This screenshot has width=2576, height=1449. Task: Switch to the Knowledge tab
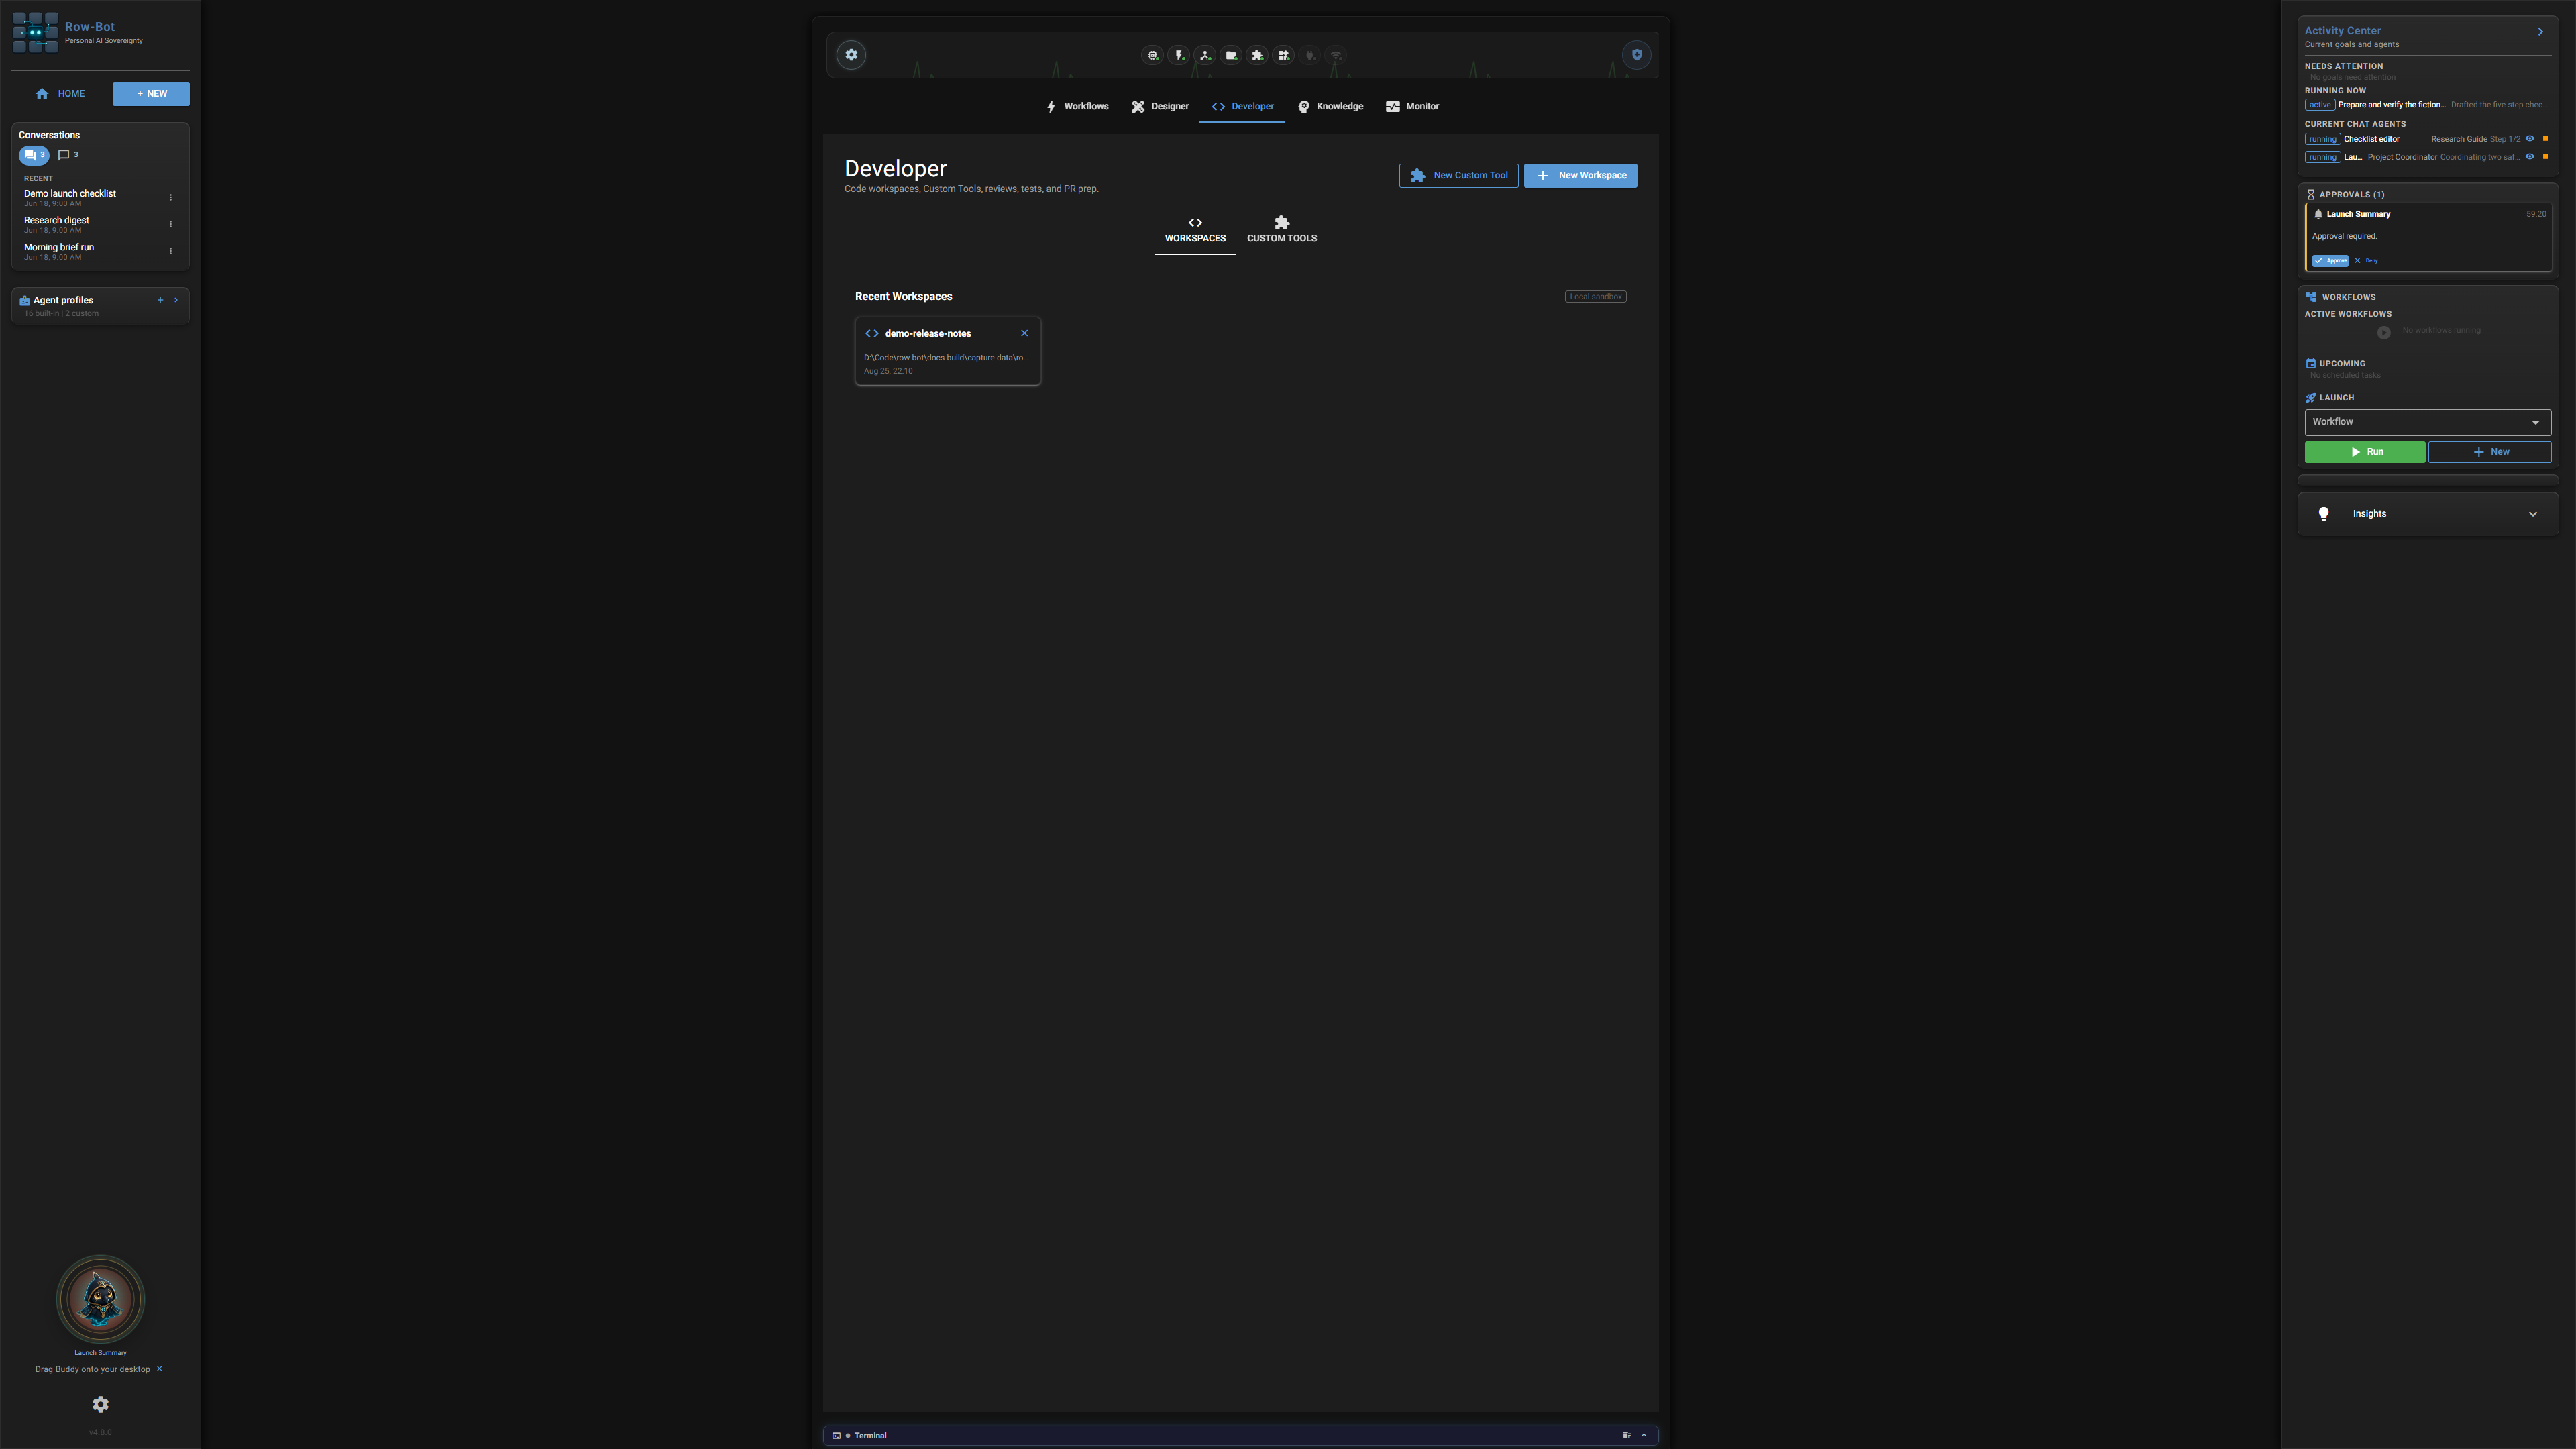[x=1330, y=106]
